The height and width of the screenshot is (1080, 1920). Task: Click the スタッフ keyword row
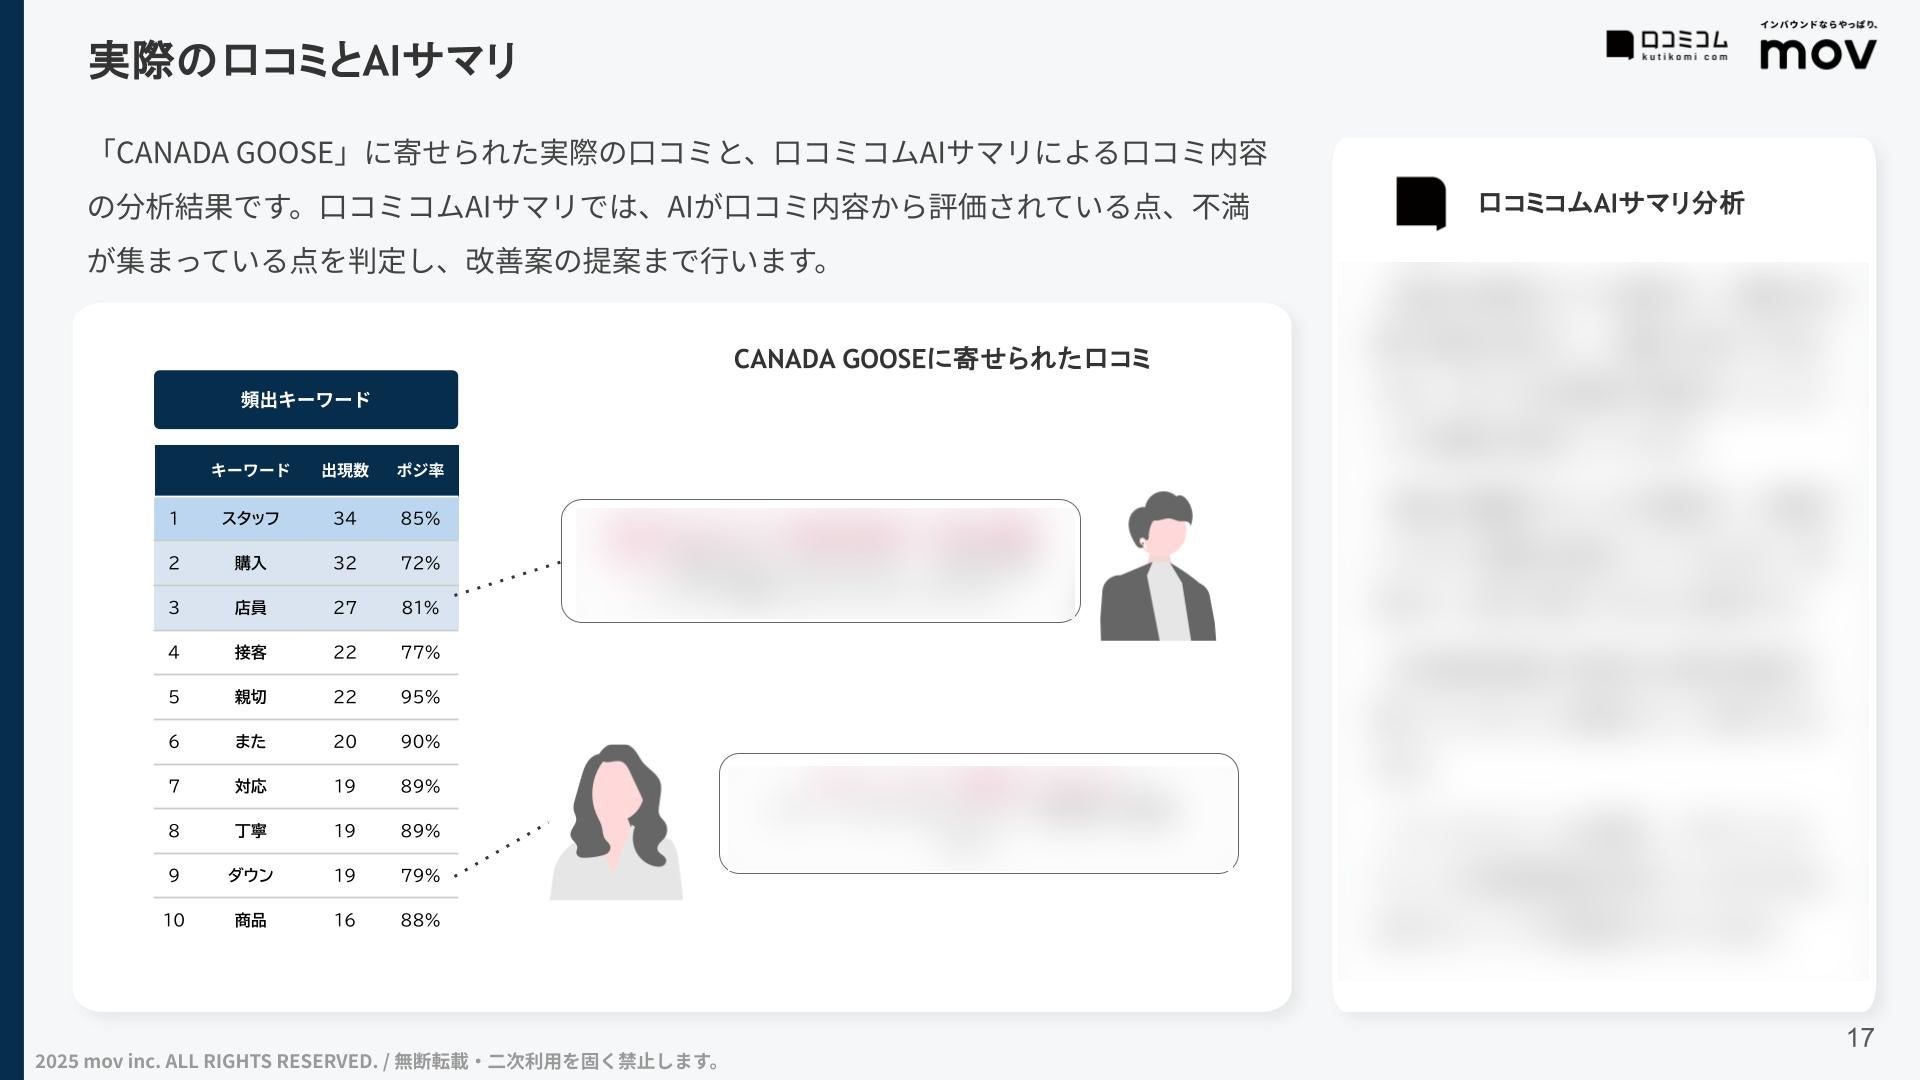click(x=250, y=518)
